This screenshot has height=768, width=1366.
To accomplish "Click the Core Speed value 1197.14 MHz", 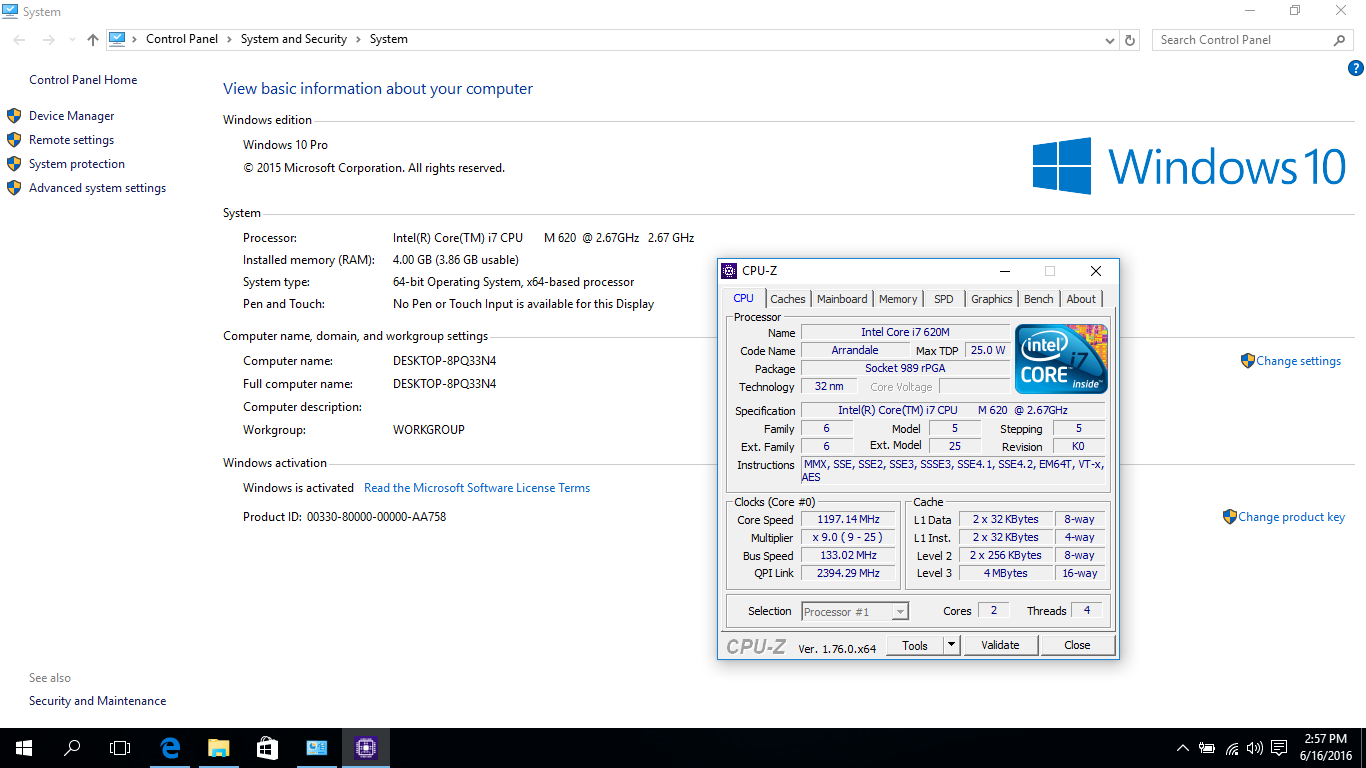I will [x=849, y=520].
